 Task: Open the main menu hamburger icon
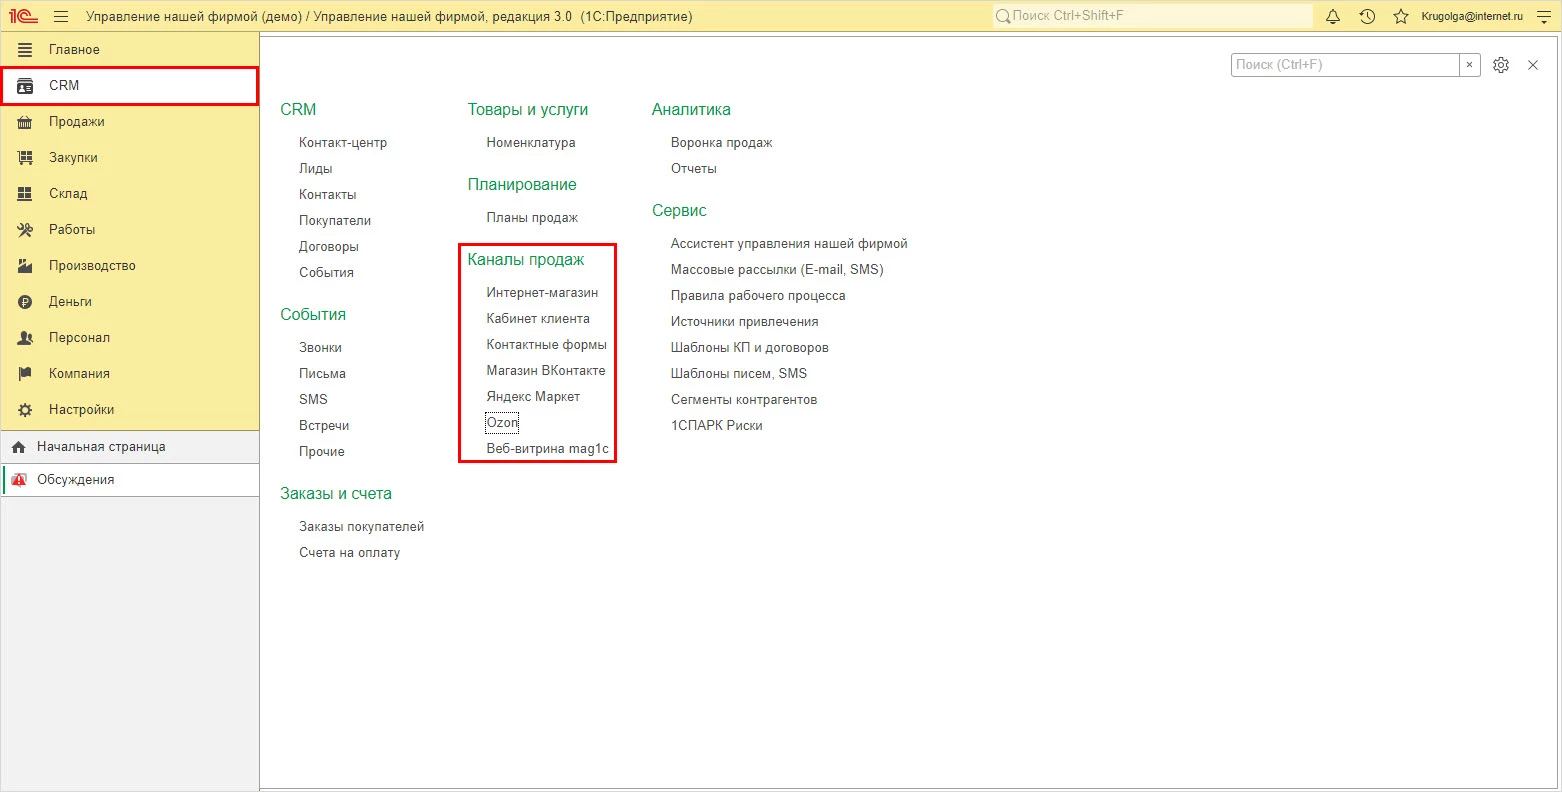click(x=61, y=17)
